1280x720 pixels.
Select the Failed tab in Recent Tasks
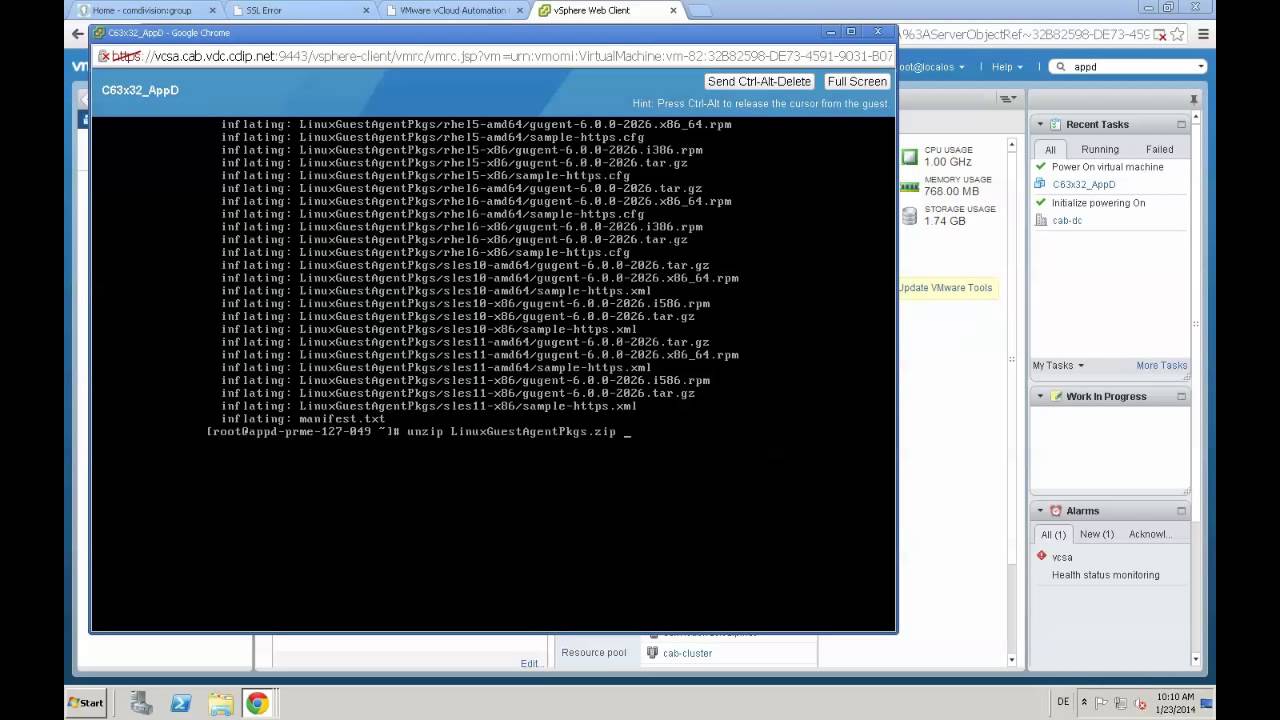click(x=1159, y=149)
